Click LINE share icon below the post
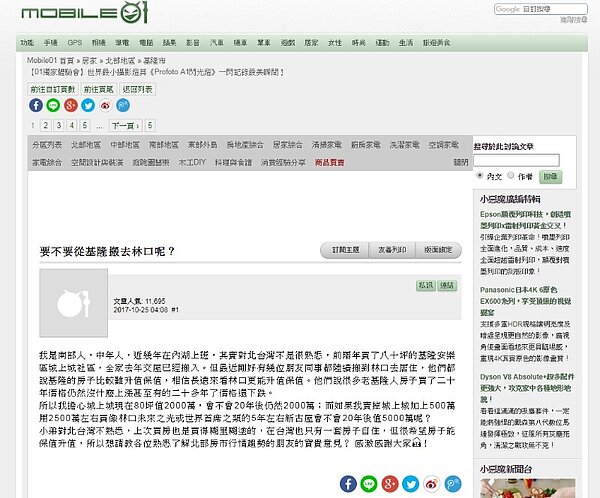This screenshot has width=600, height=498. [x=369, y=484]
